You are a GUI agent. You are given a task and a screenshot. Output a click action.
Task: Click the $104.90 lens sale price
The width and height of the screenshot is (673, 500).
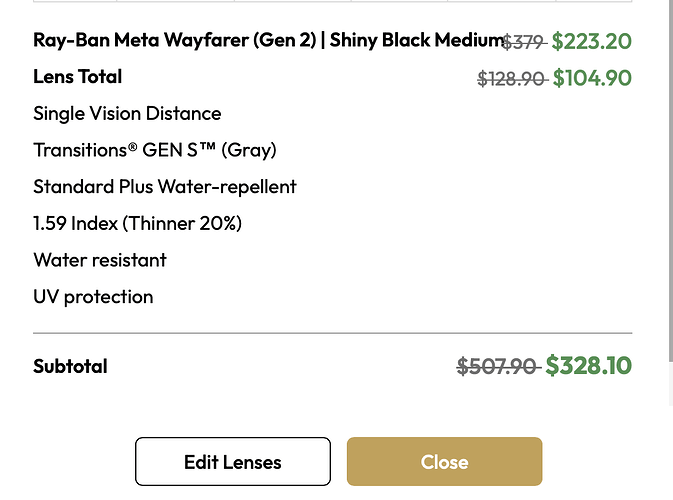[x=592, y=78]
